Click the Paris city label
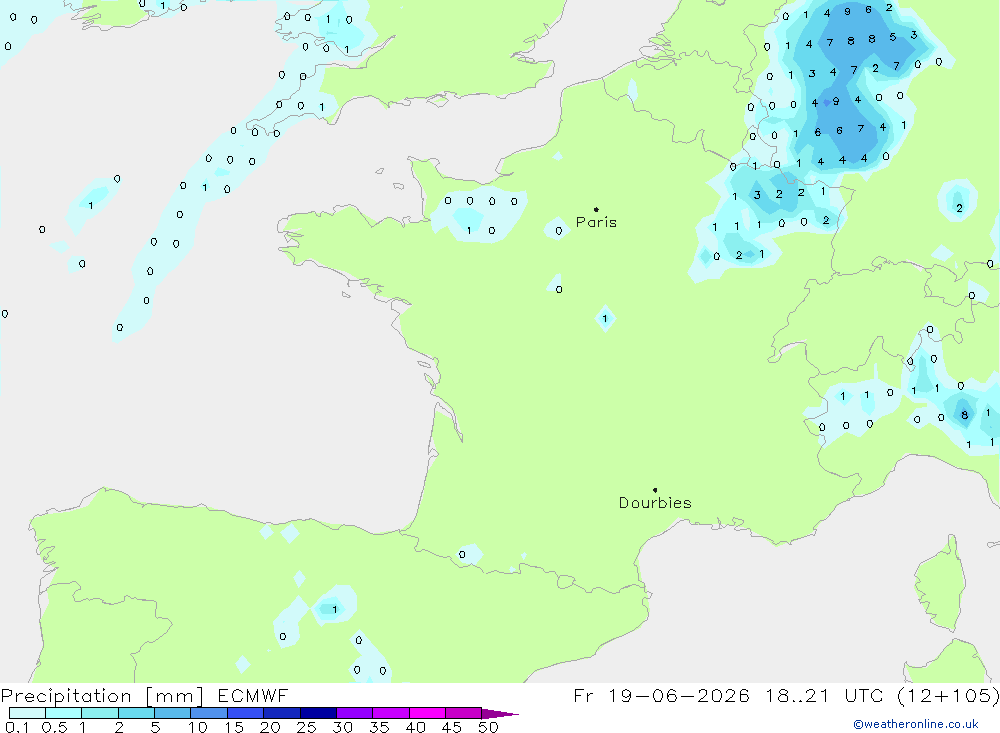1000x733 pixels. [x=596, y=222]
